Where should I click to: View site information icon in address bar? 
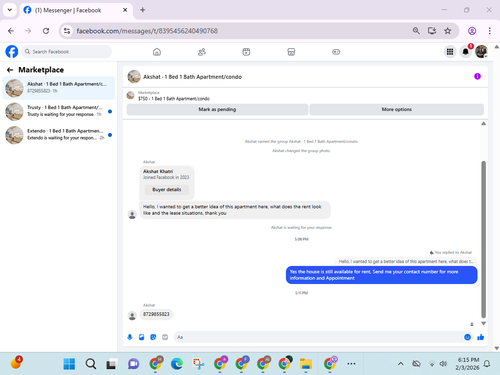click(x=67, y=31)
